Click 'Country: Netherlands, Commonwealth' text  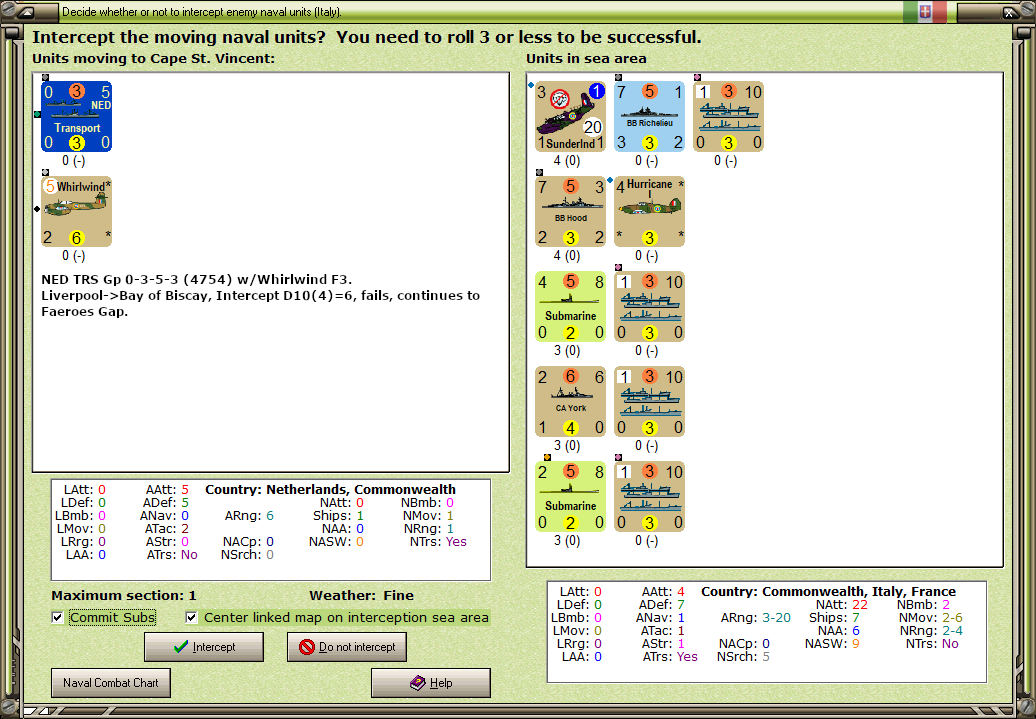pyautogui.click(x=330, y=490)
